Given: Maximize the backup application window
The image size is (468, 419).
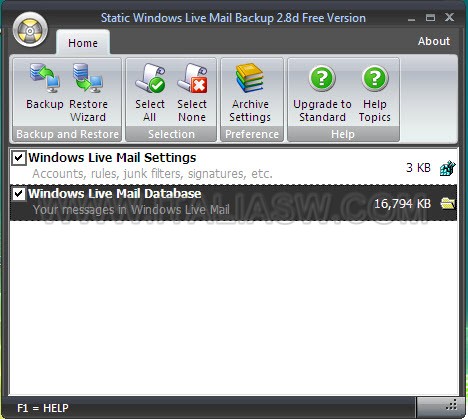Looking at the screenshot, I should 430,17.
